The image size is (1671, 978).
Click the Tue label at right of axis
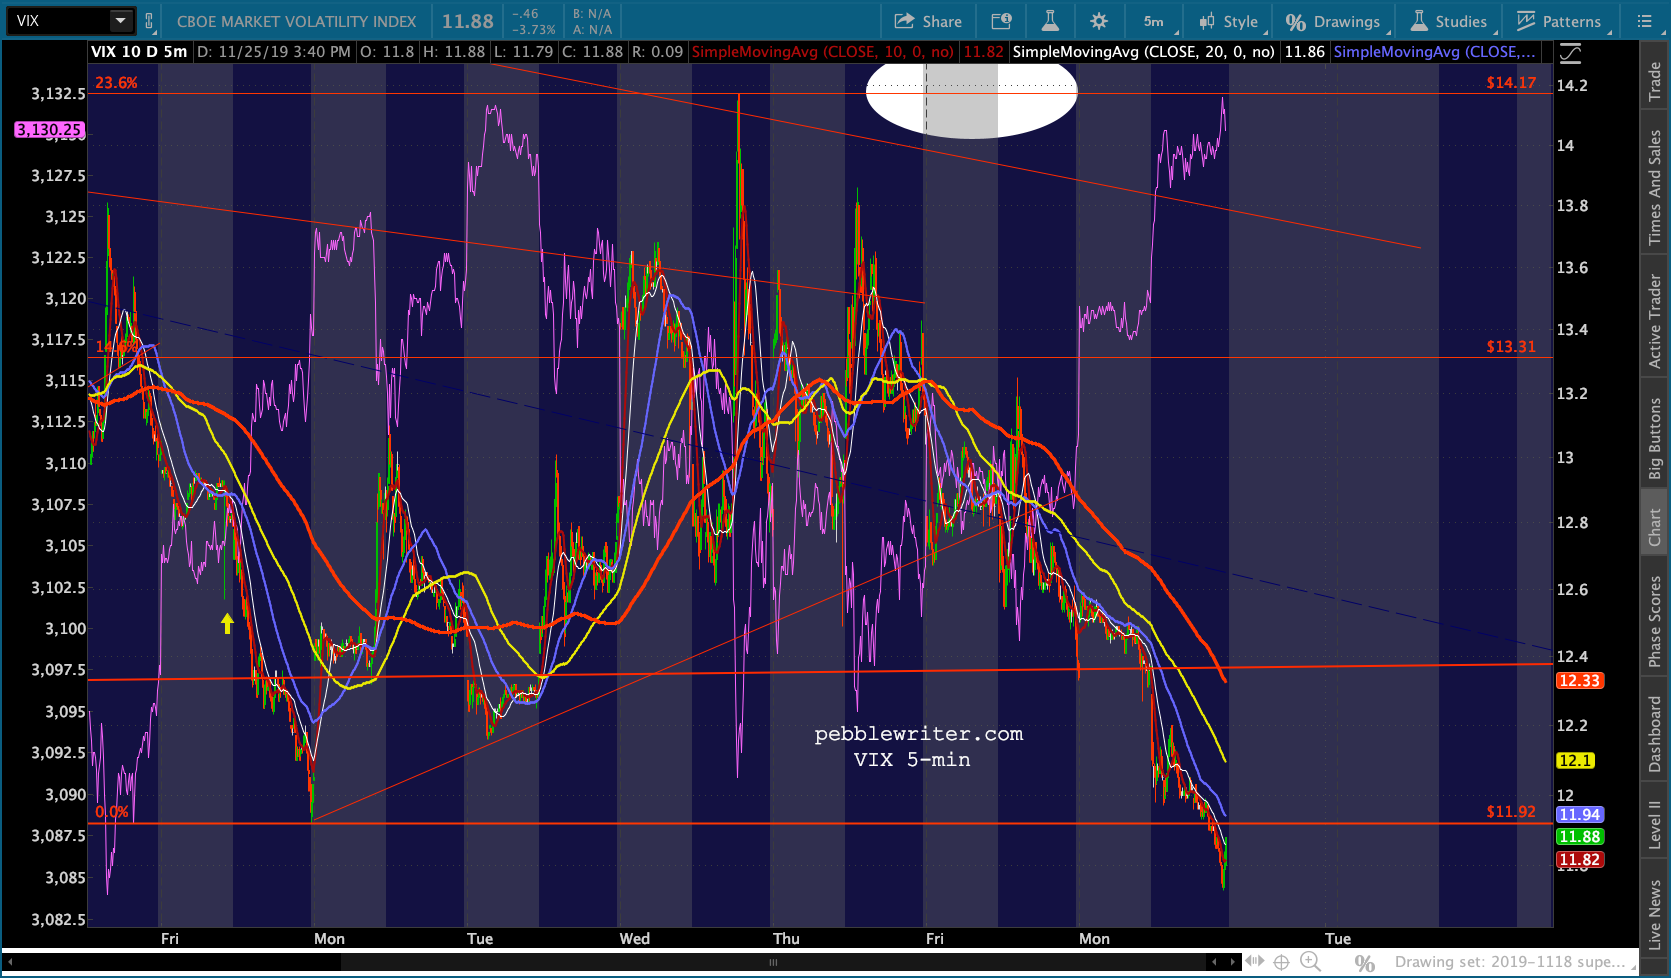1338,939
